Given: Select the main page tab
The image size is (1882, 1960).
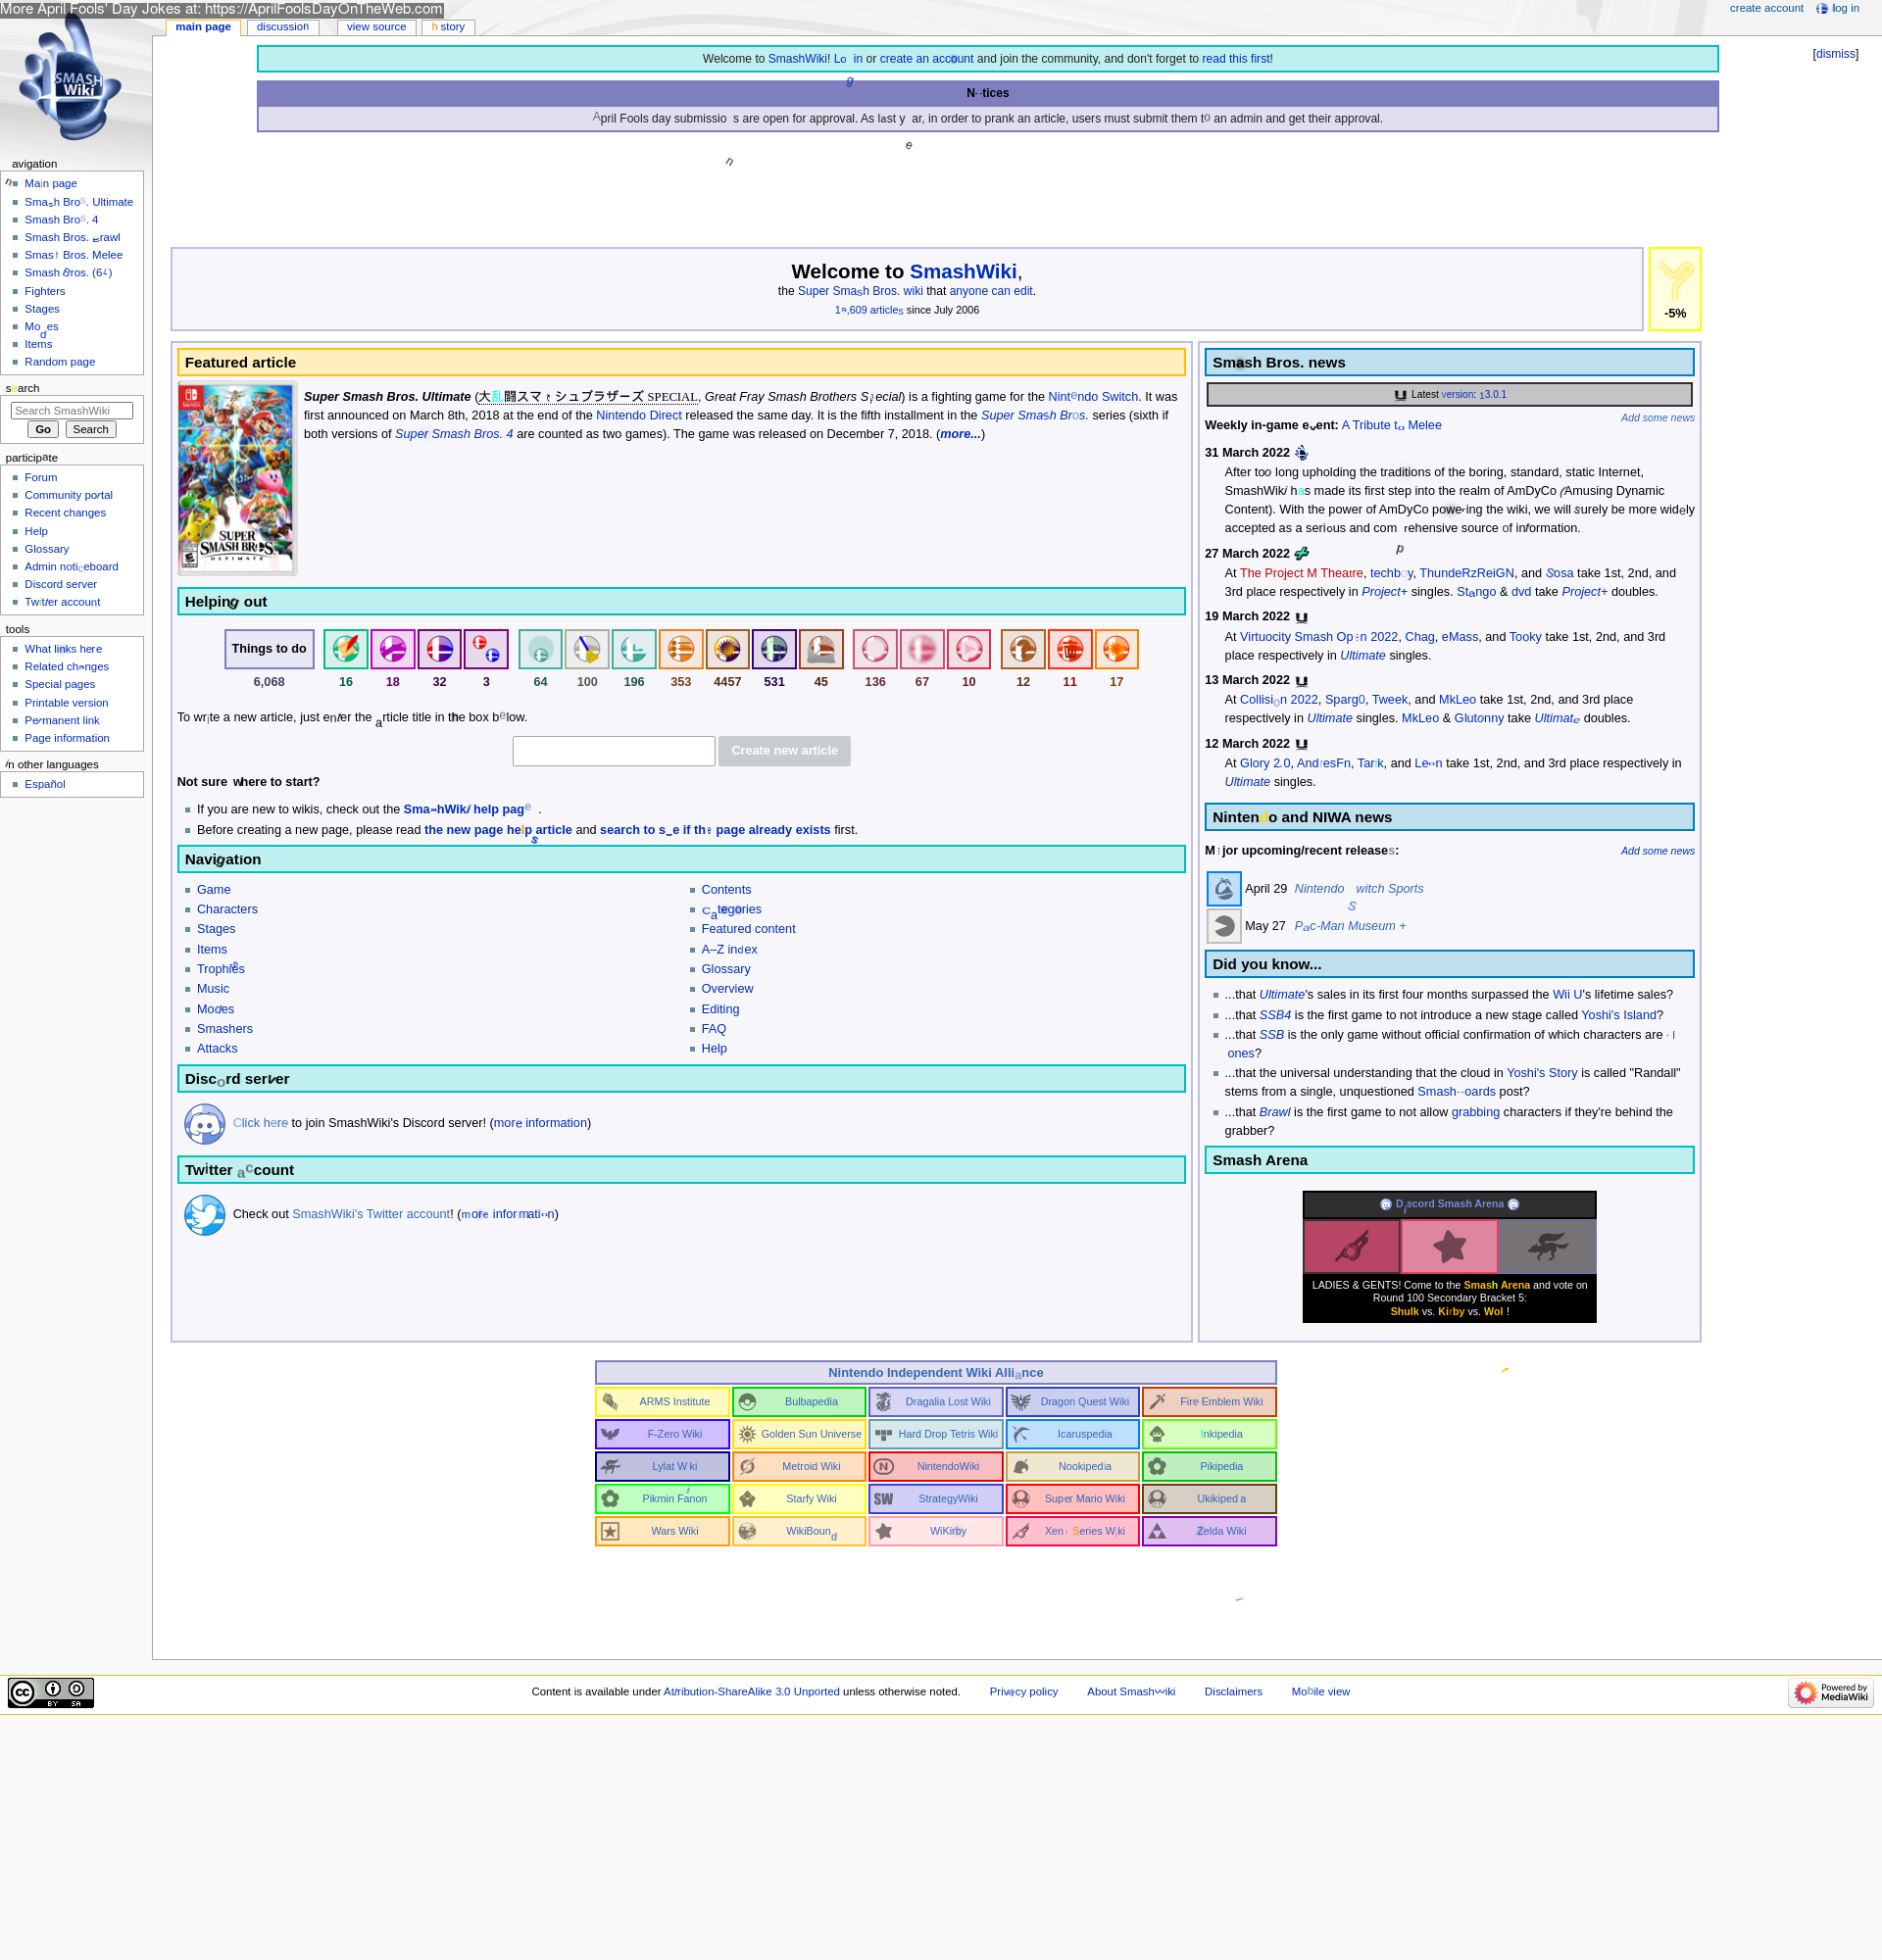Looking at the screenshot, I should [203, 27].
